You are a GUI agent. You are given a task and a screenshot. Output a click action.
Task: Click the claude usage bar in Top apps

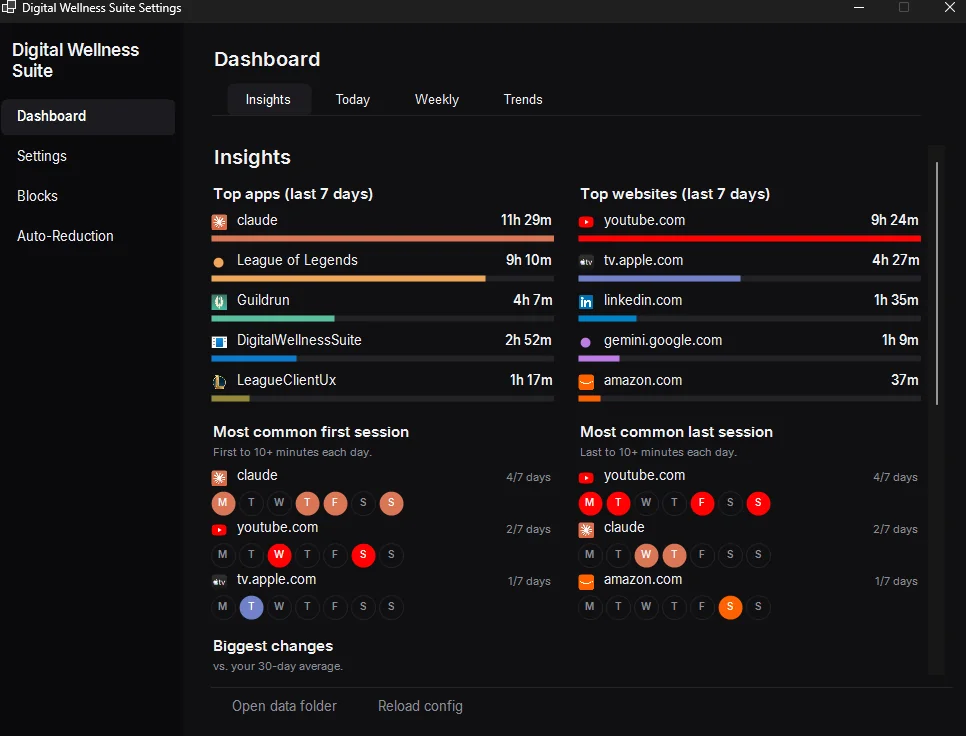click(383, 238)
